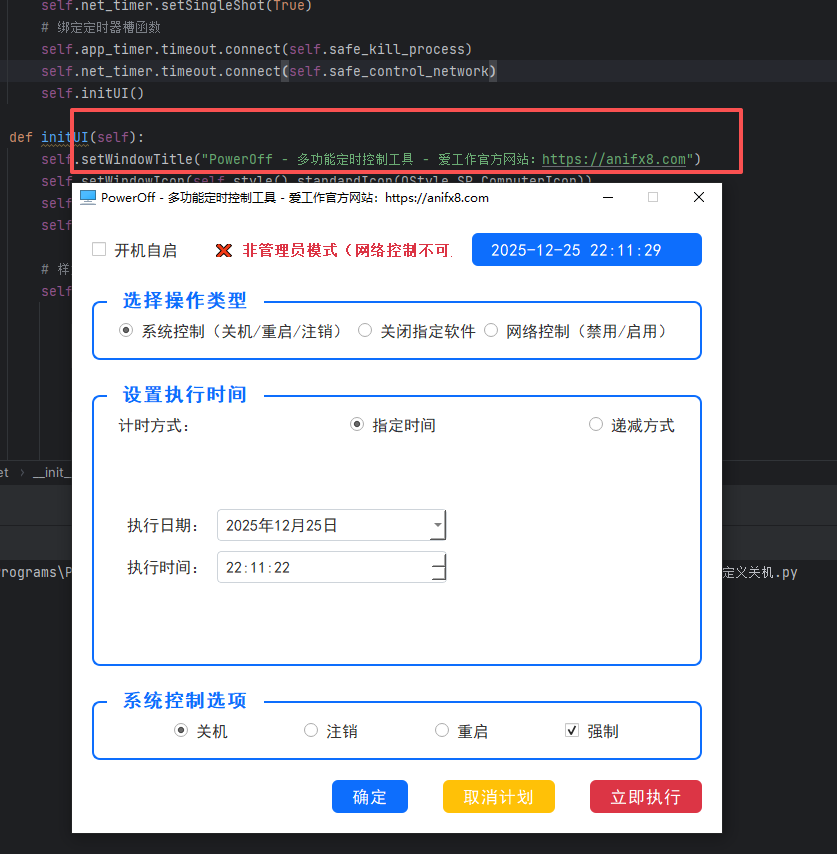Switch timing mode to 递减方式
This screenshot has height=854, width=837.
coord(596,425)
